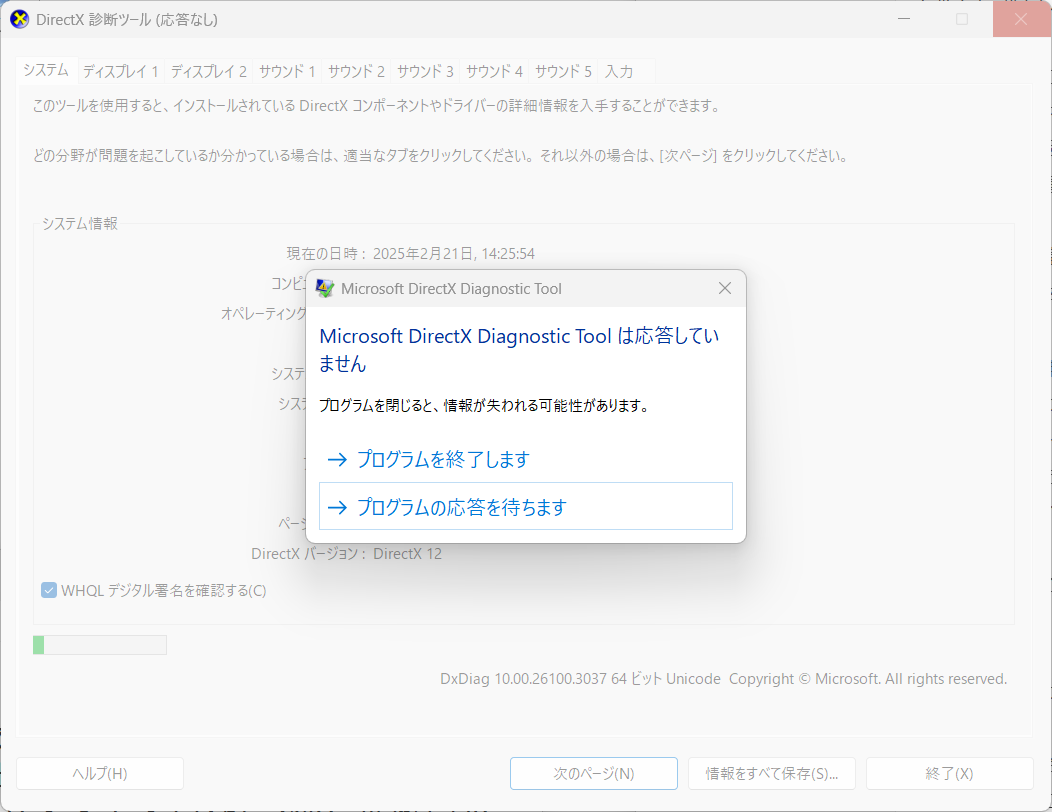The image size is (1052, 812).
Task: Click the dialog's Microsoft DirectX Diagnostic Tool icon
Action: click(325, 289)
